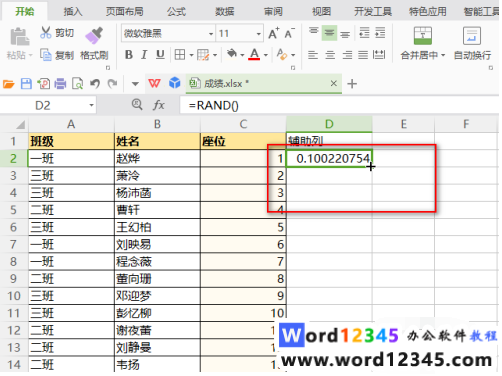Increase font size with A+ icon
Screen dimensions: 502x376
274,33
